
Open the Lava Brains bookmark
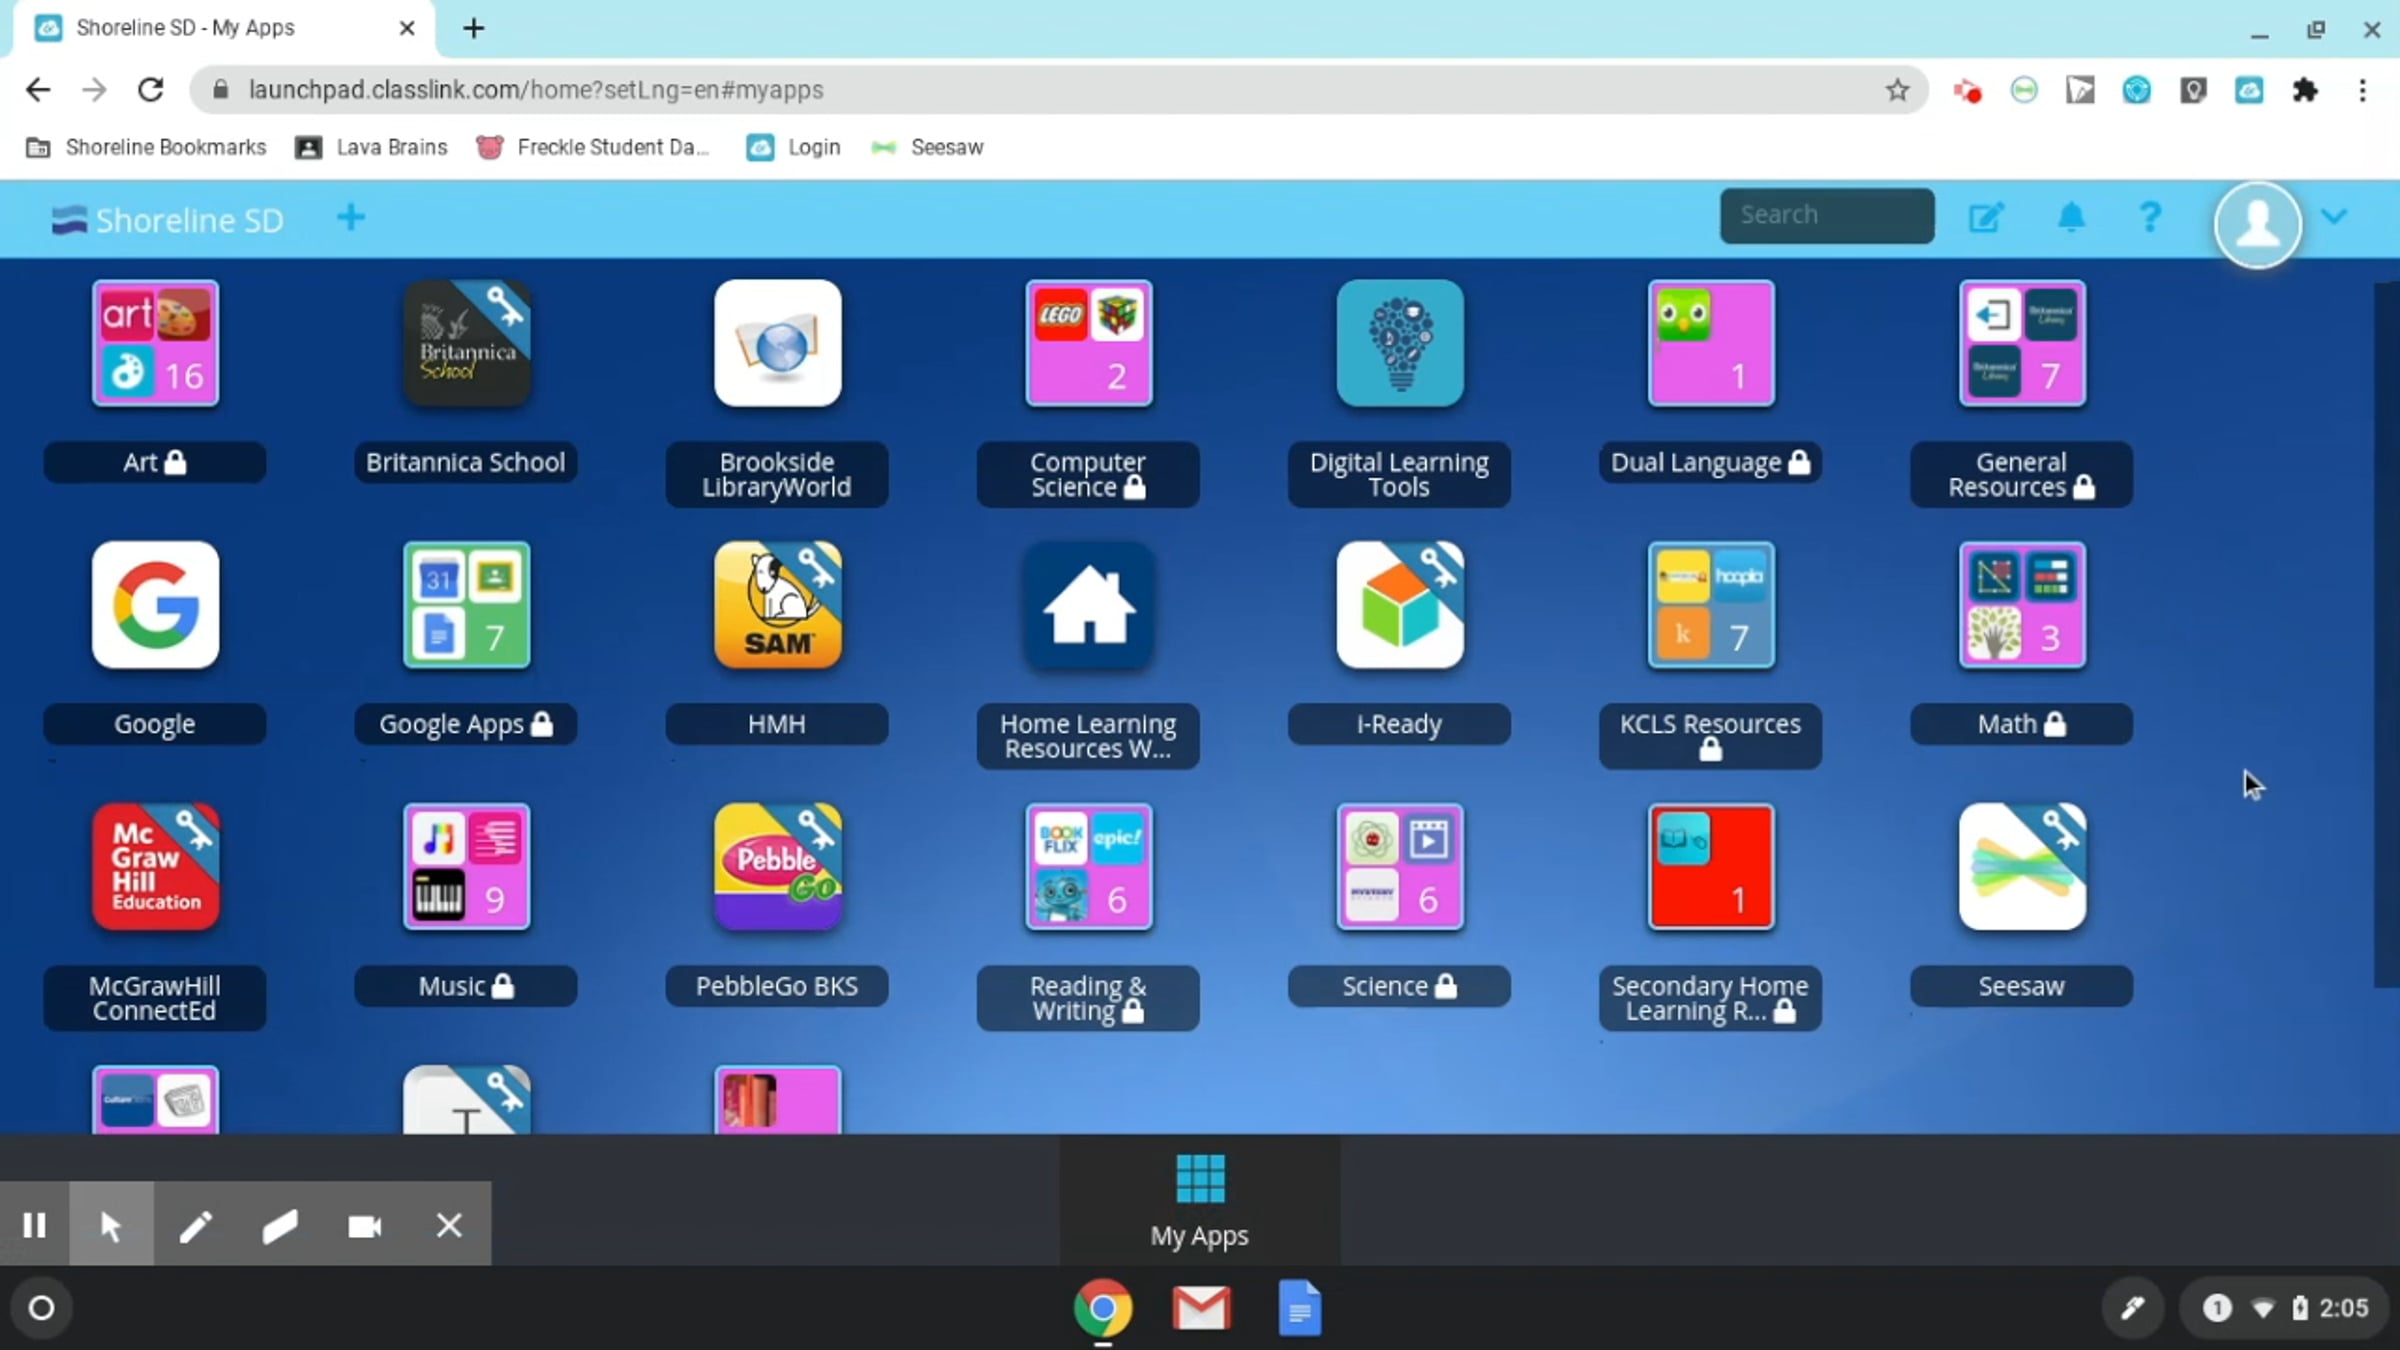(371, 147)
